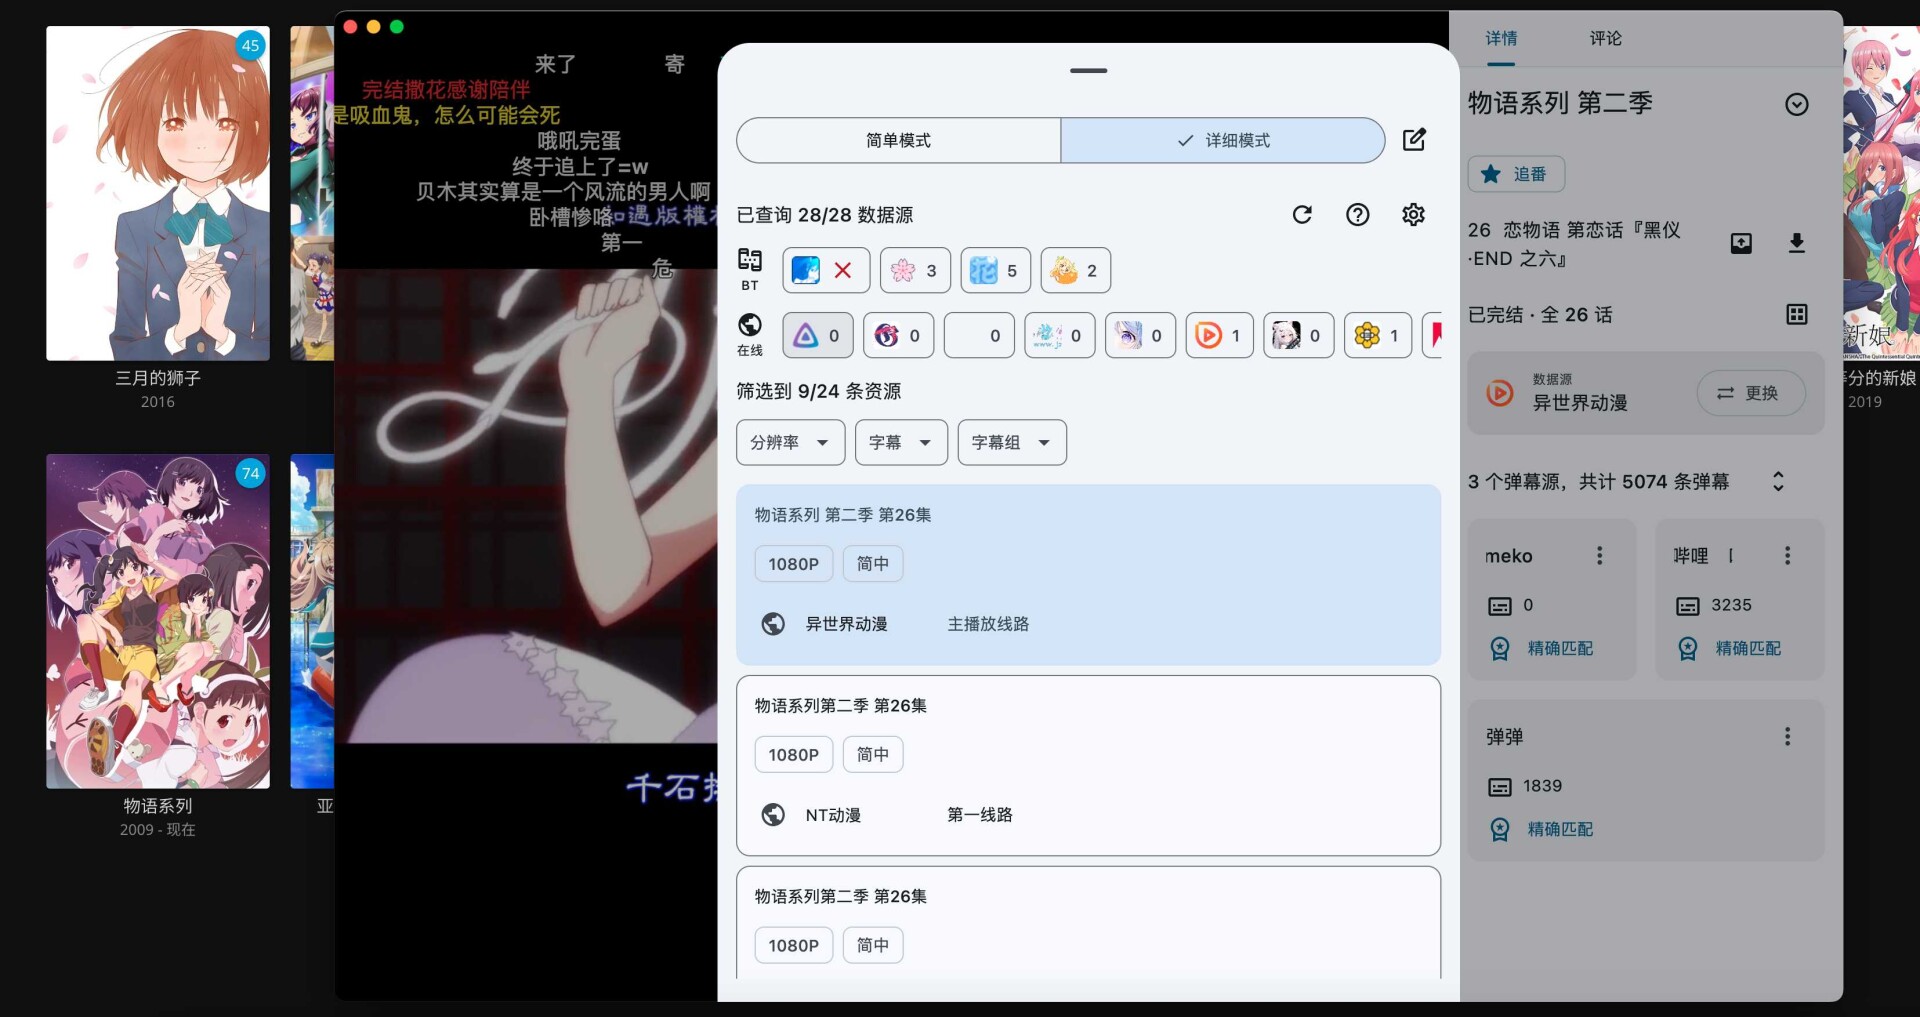The image size is (1920, 1017).
Task: Select BT source with red X status
Action: point(826,271)
